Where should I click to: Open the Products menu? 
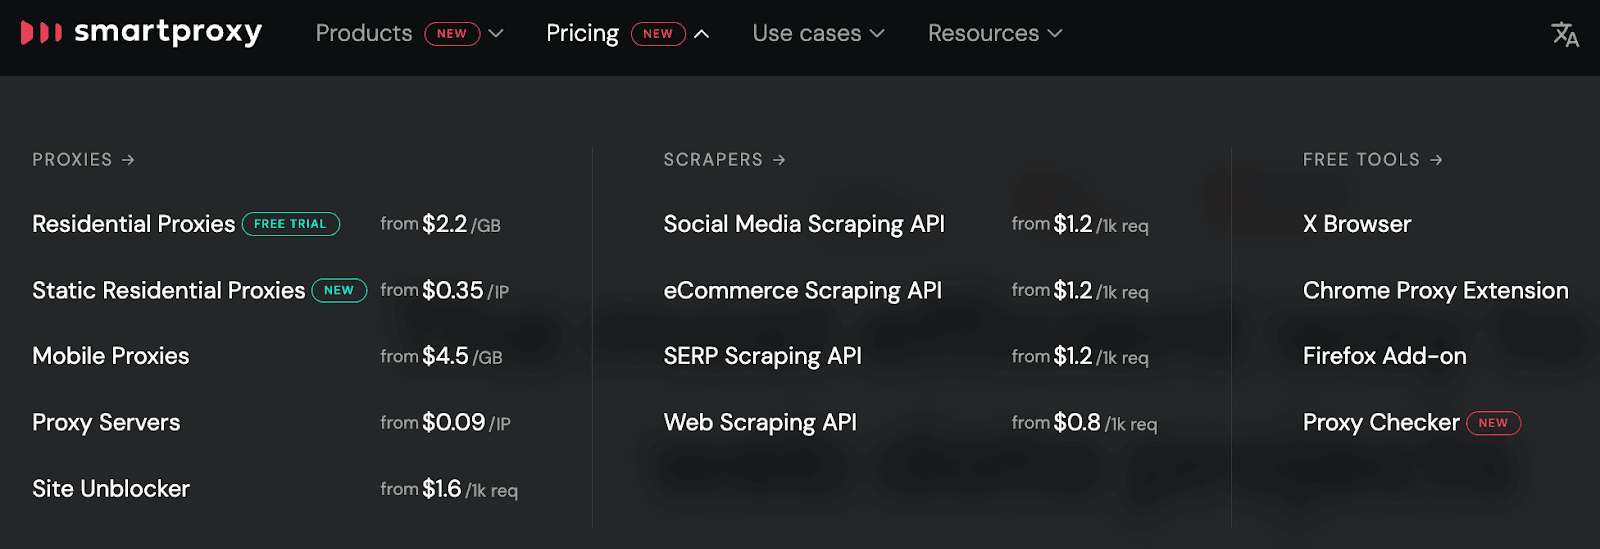click(364, 34)
